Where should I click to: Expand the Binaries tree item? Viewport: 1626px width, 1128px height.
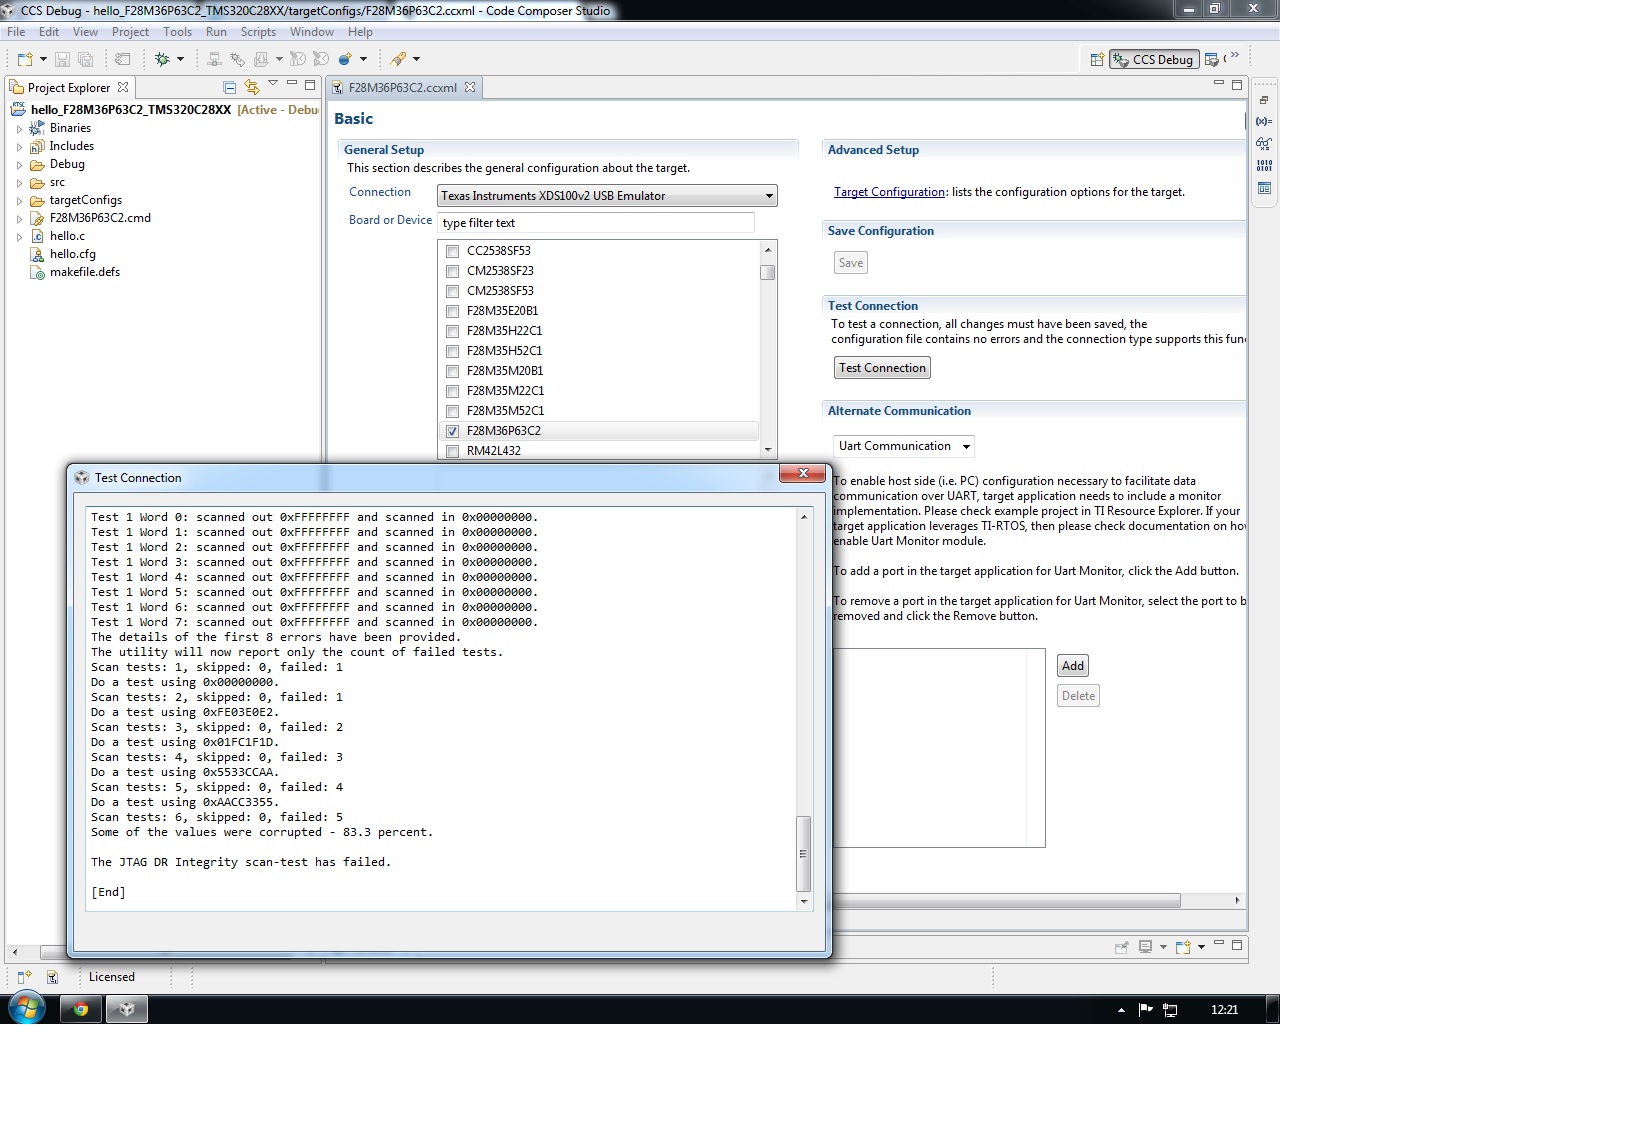point(18,128)
